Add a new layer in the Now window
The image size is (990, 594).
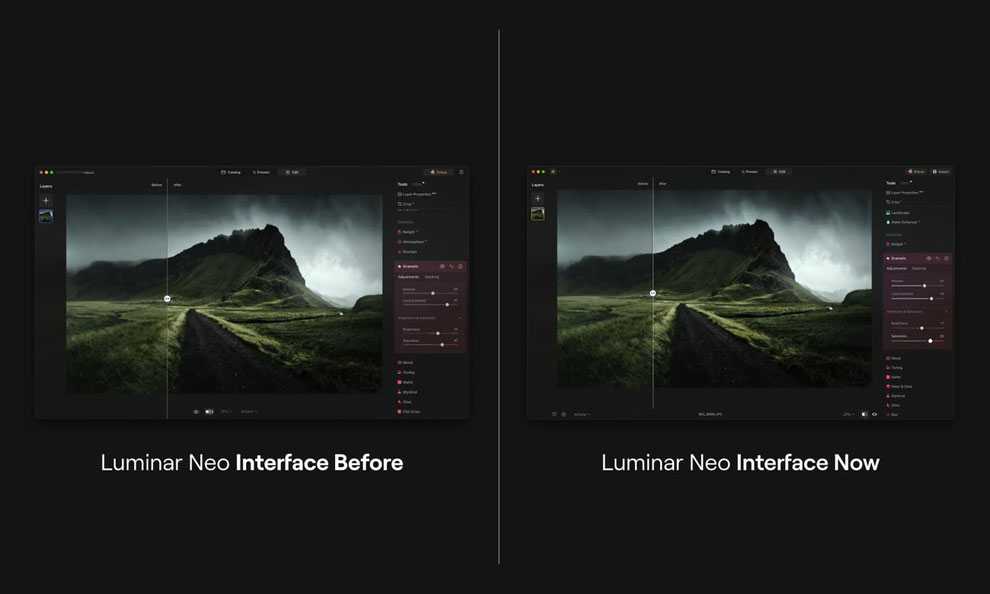[x=537, y=198]
